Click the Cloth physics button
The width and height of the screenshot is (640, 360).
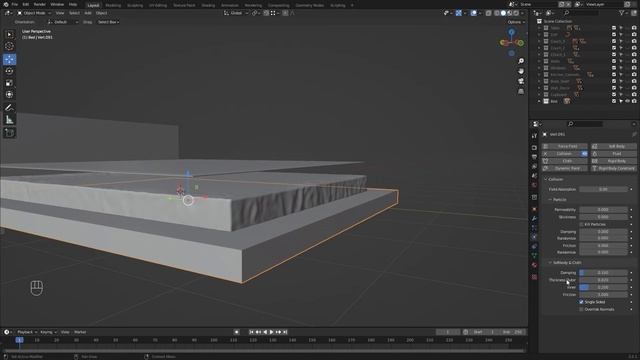coord(564,161)
